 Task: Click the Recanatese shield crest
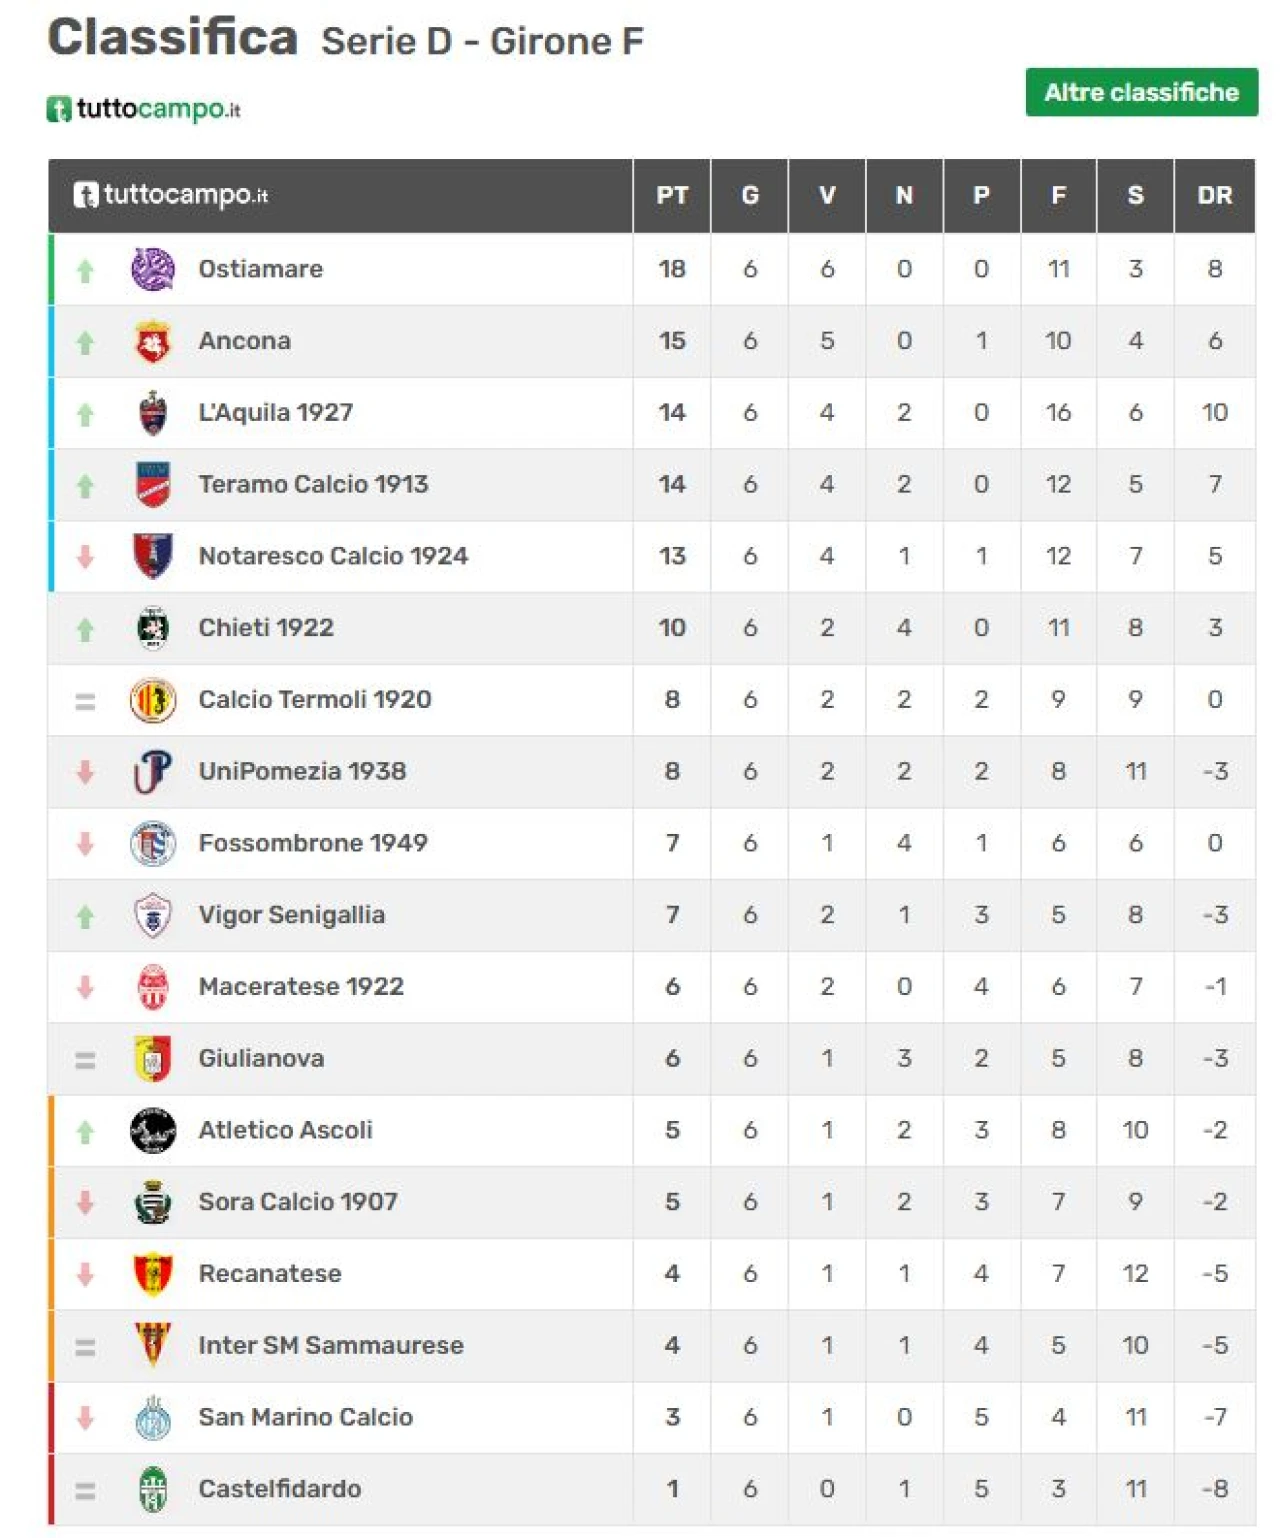(153, 1274)
